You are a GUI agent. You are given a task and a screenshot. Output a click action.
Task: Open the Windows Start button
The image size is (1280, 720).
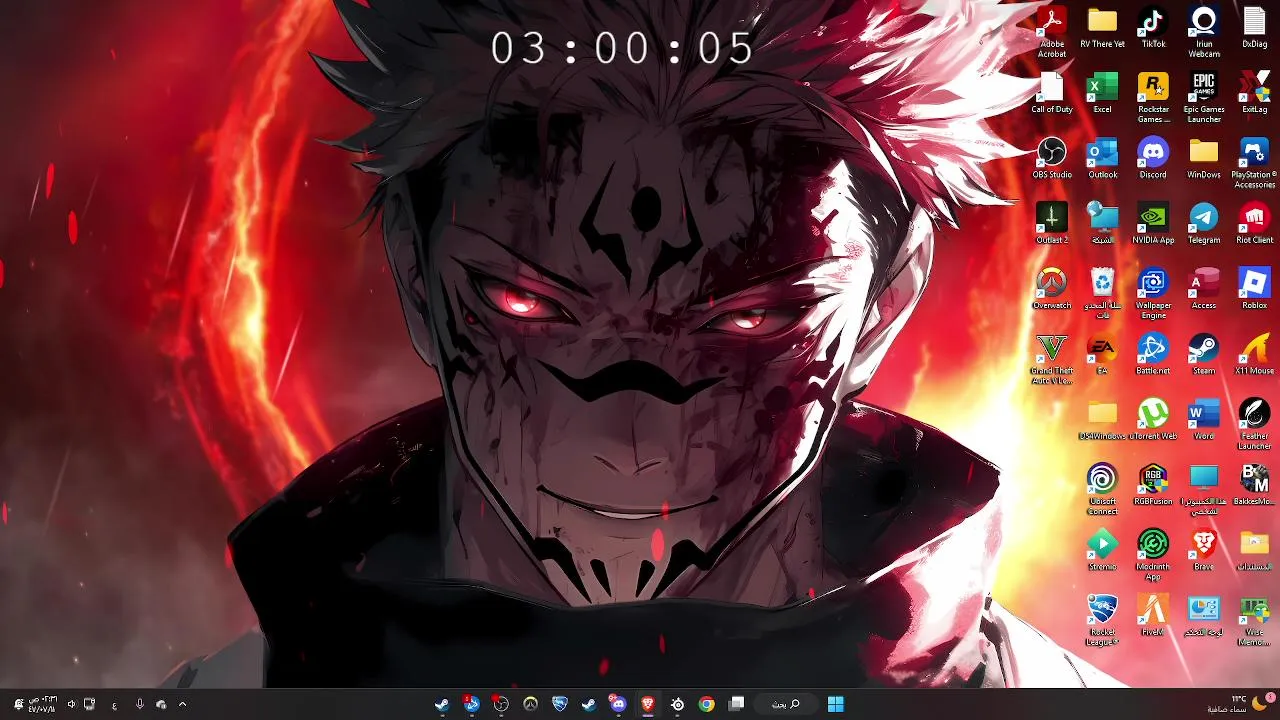tap(836, 704)
